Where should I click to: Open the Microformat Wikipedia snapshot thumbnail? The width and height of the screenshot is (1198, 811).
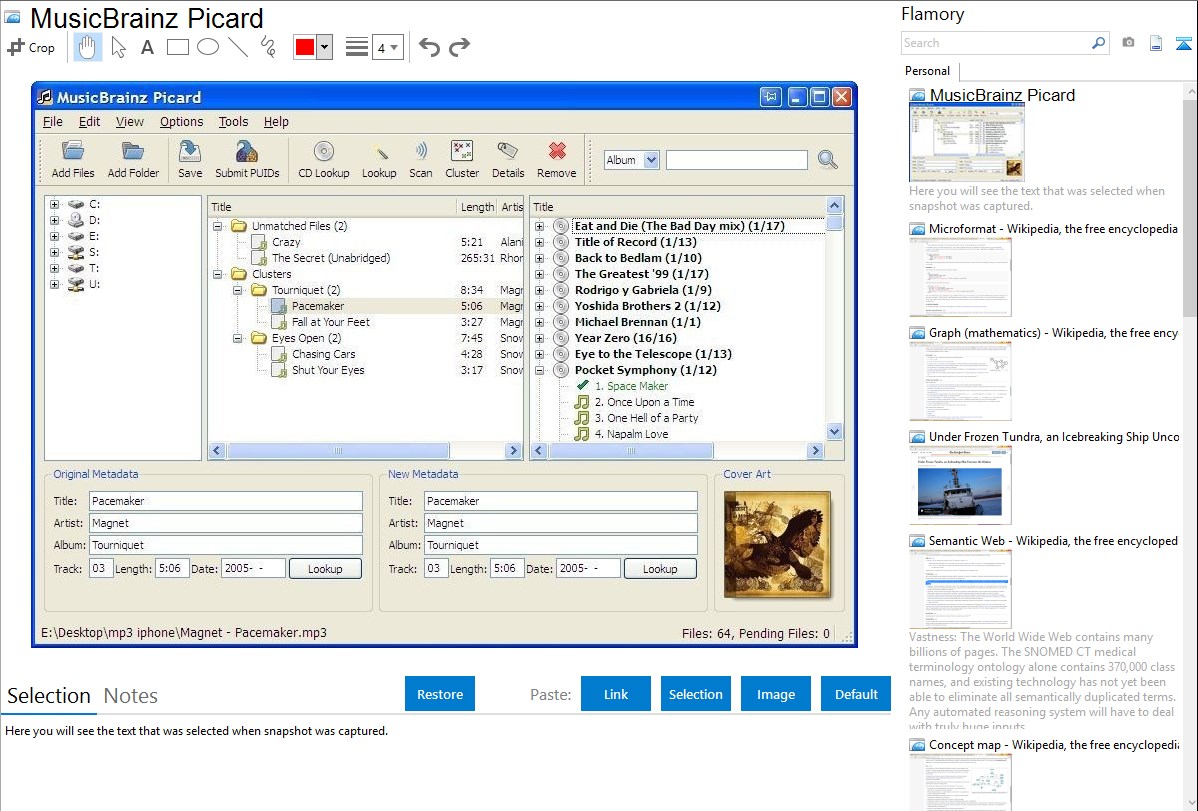click(x=960, y=277)
